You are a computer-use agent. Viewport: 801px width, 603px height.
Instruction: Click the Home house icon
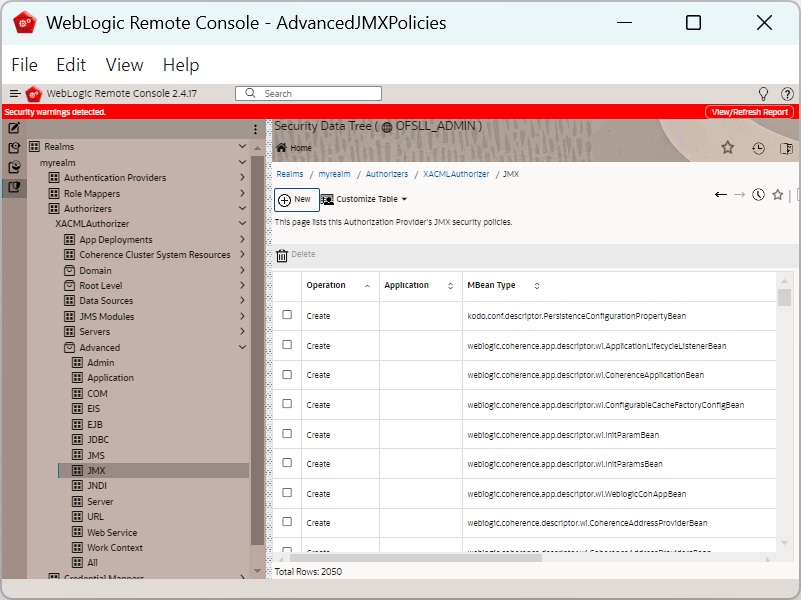[281, 148]
